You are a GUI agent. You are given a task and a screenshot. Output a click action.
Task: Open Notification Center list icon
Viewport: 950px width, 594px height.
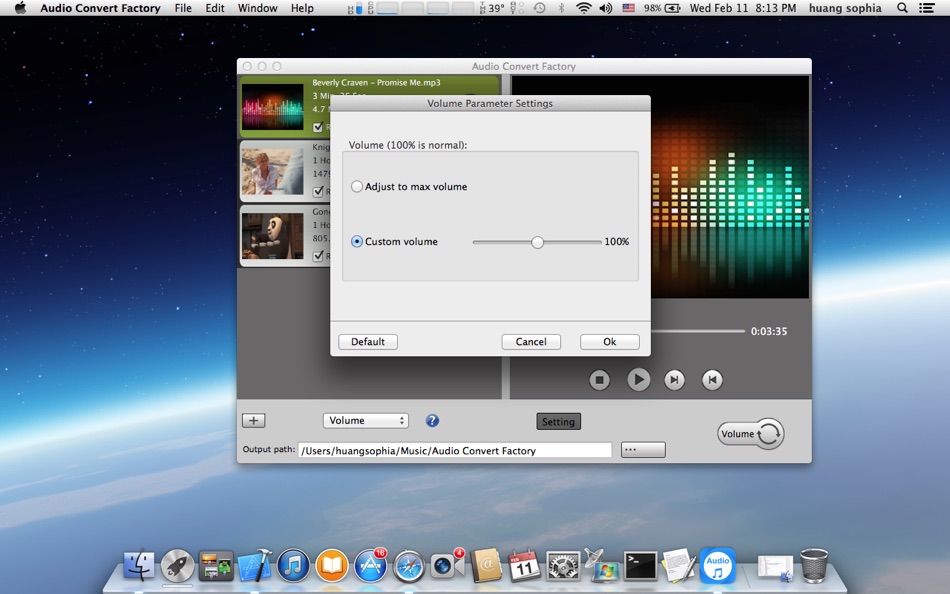(926, 8)
